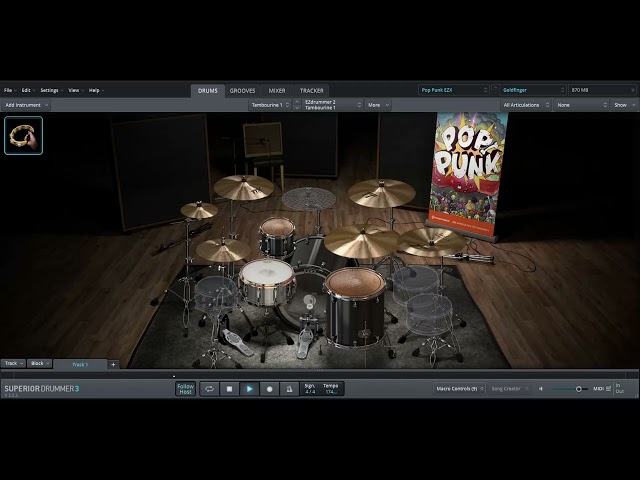
Task: Switch to the MIXER tab
Action: tap(277, 91)
